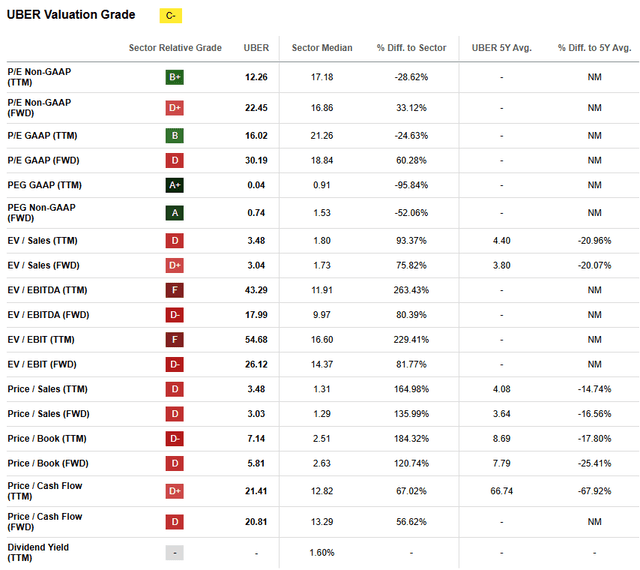This screenshot has width=640, height=570.
Task: Click the D- grade badge for EV / EBIT (FWD)
Action: (175, 364)
